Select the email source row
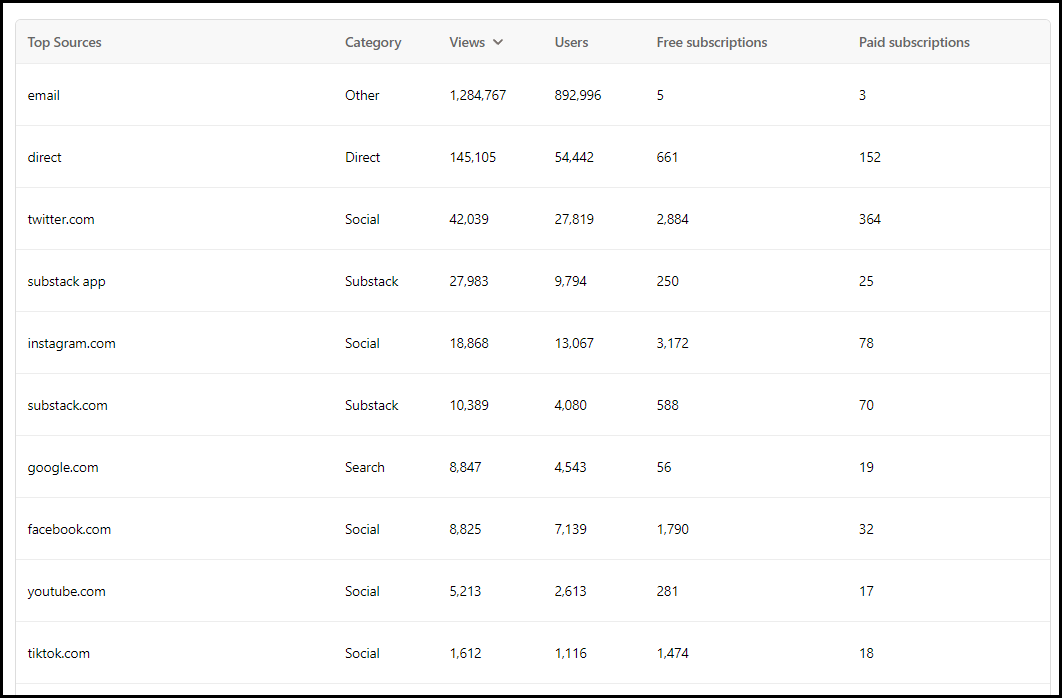Screen dimensions: 1062x698 point(533,95)
